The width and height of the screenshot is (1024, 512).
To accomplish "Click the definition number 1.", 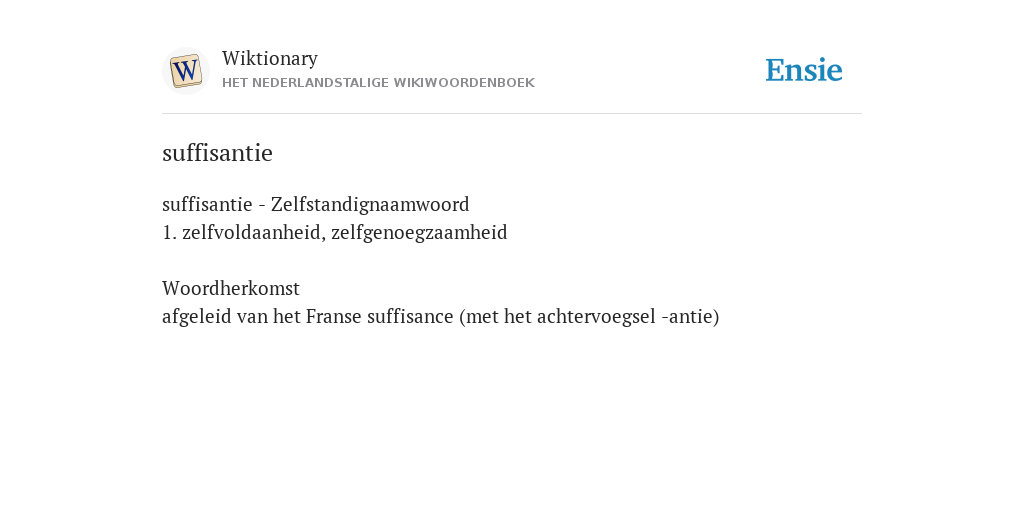I will click(x=169, y=232).
